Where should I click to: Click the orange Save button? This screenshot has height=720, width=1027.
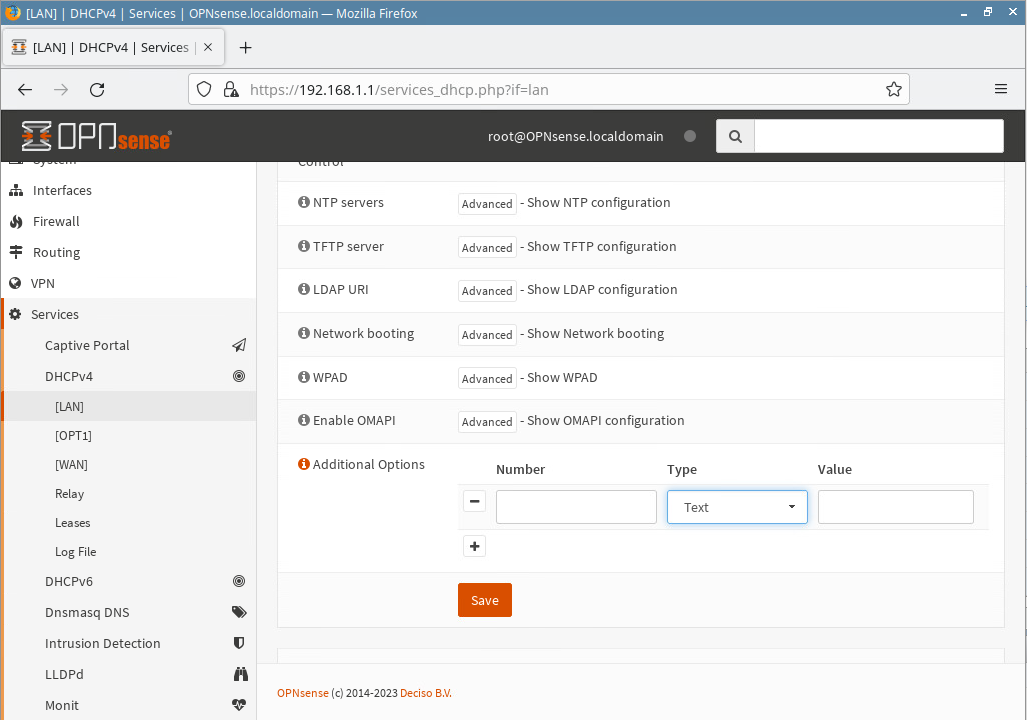[484, 600]
